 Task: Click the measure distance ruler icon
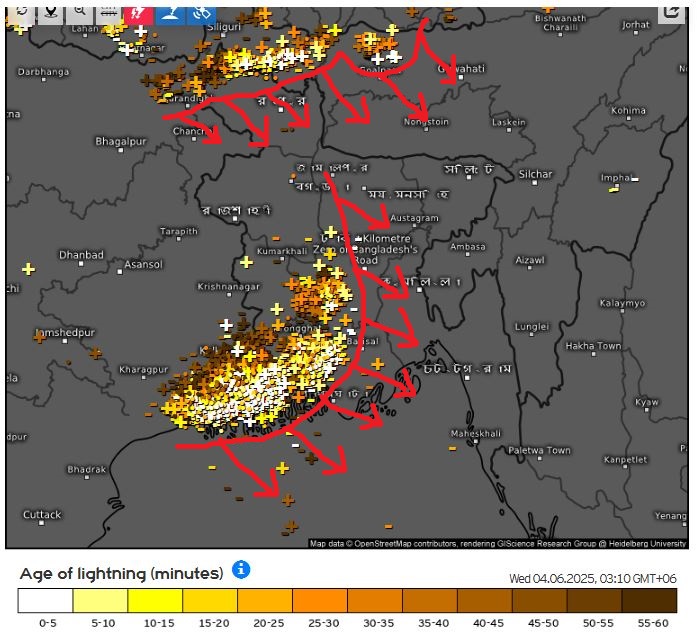pyautogui.click(x=109, y=12)
